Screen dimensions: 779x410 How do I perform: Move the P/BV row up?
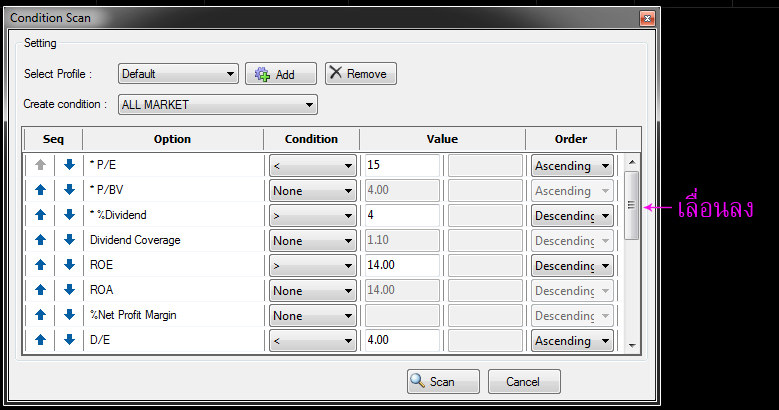[41, 191]
